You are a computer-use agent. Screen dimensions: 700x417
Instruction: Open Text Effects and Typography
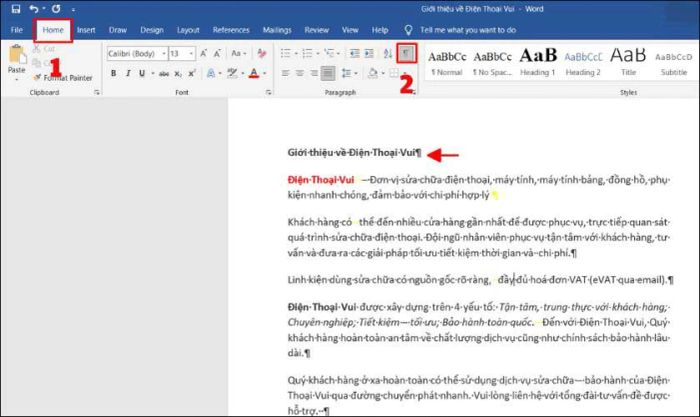click(x=211, y=73)
